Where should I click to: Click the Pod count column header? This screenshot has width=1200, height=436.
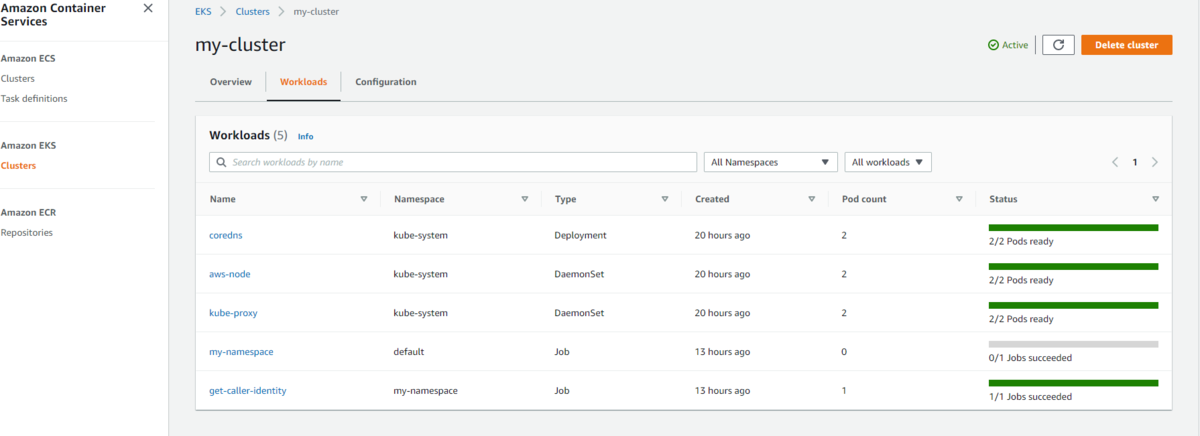pyautogui.click(x=864, y=199)
